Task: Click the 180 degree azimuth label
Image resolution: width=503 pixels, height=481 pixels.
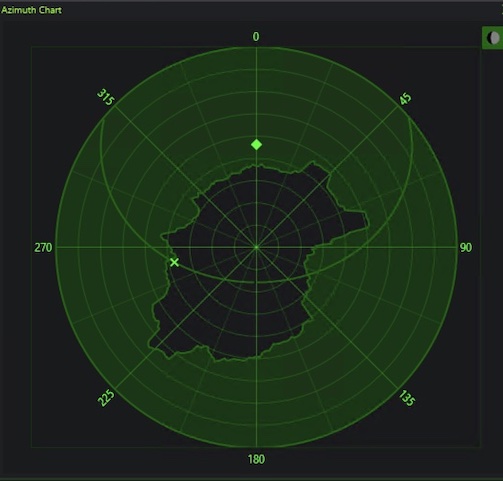Action: point(256,459)
